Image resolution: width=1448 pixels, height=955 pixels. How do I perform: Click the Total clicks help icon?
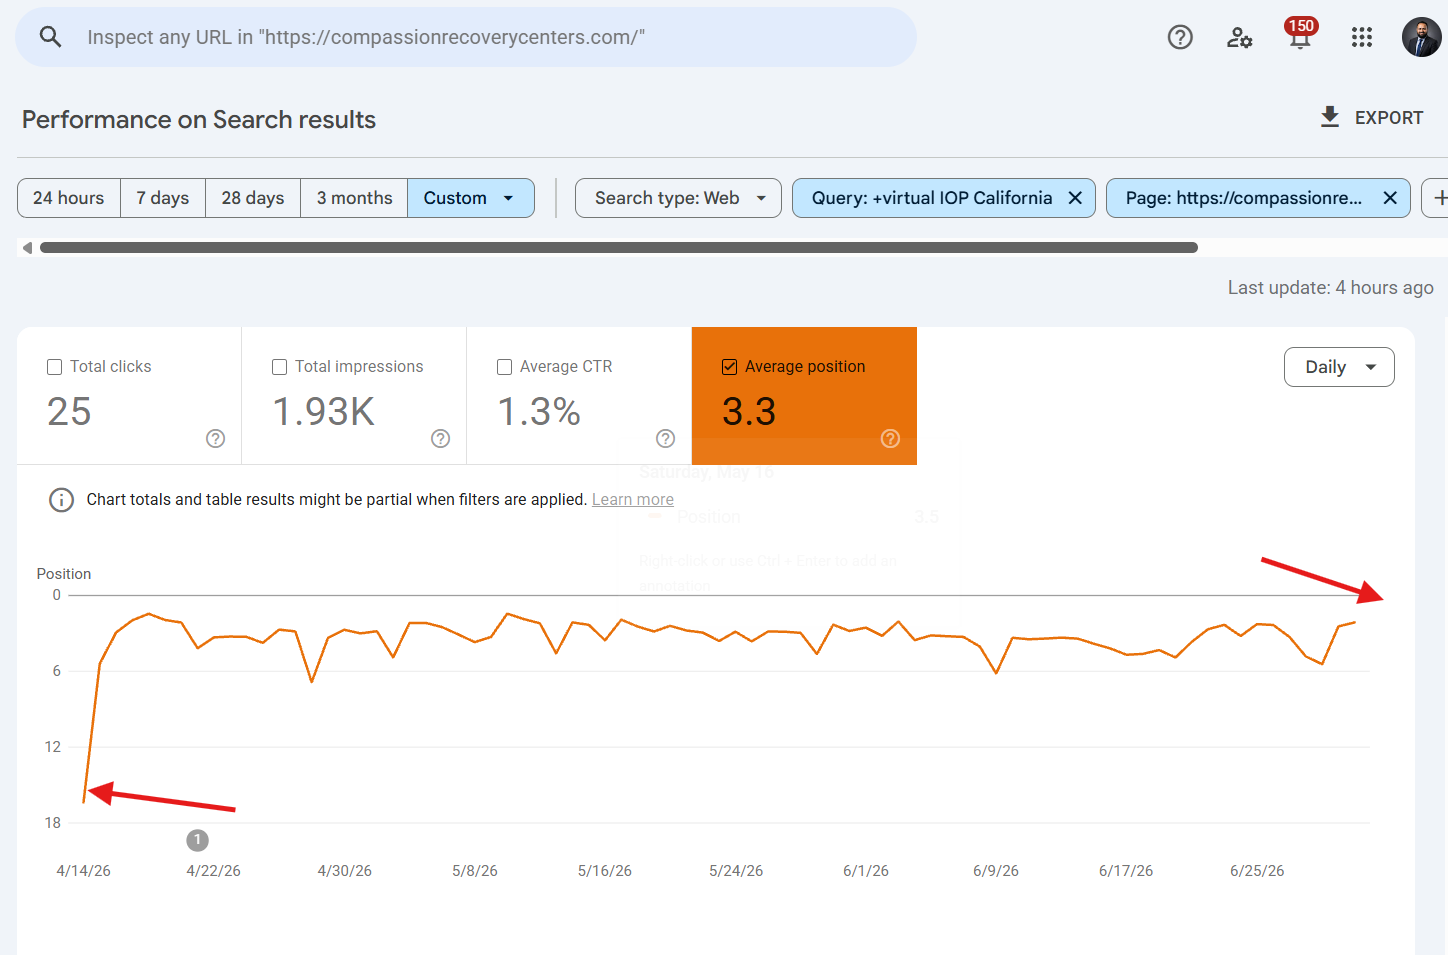[215, 438]
